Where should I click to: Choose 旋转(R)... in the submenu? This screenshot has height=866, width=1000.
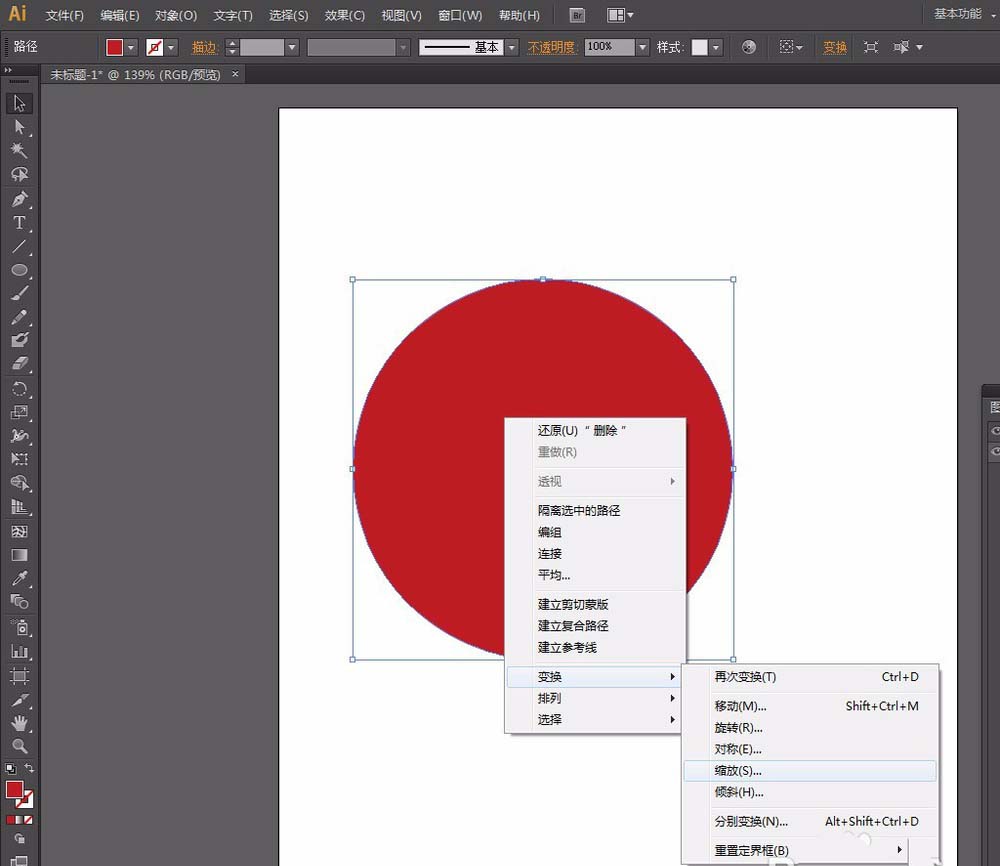point(810,728)
